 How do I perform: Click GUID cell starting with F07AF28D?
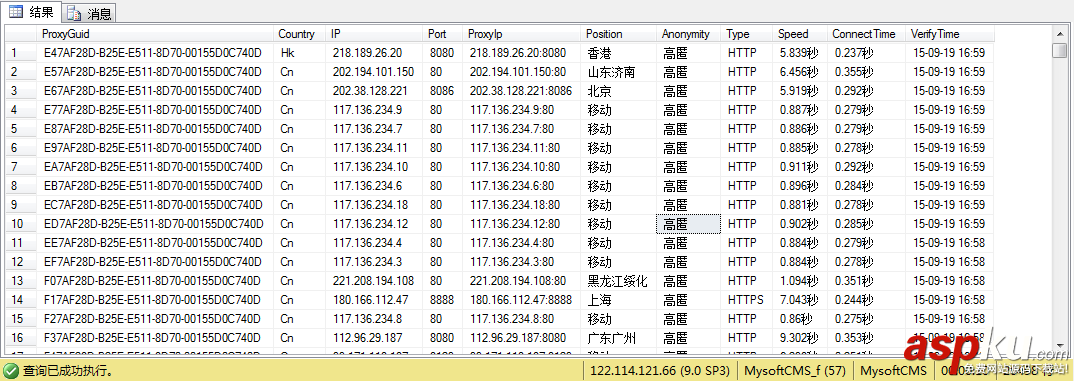coord(153,281)
